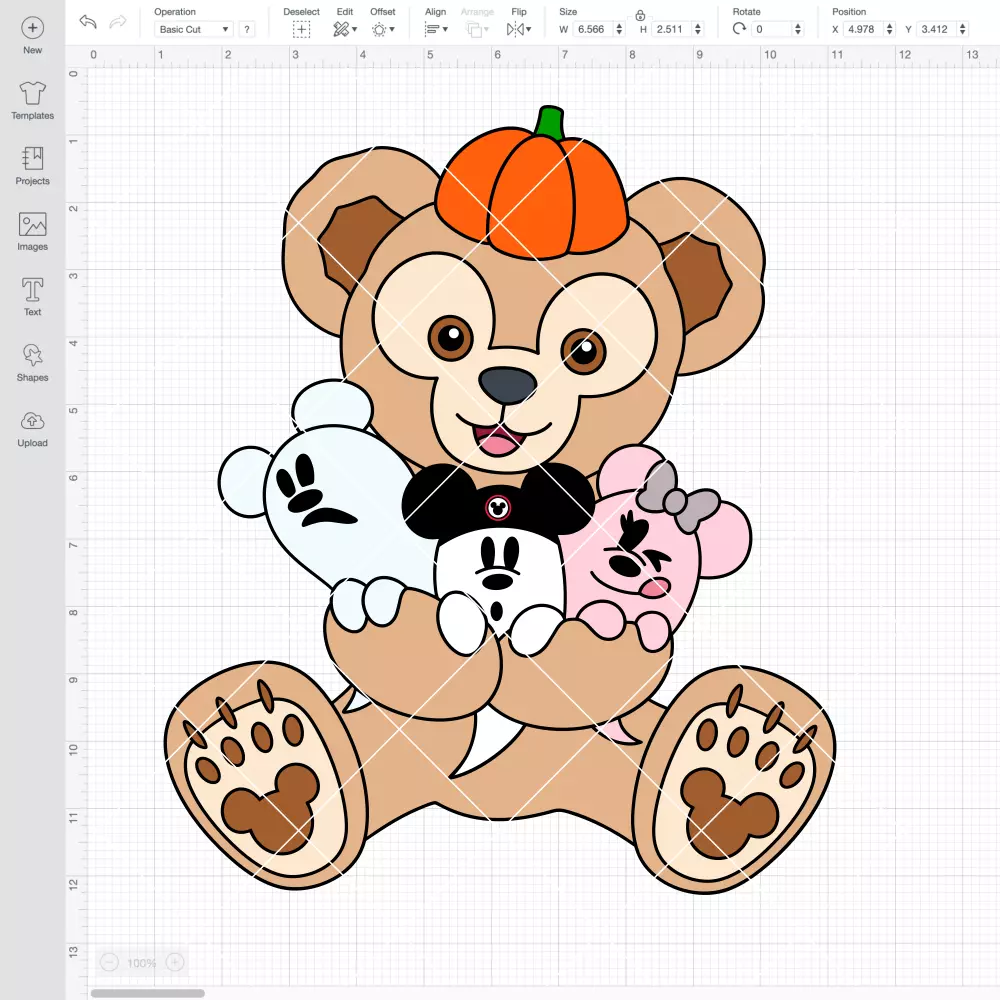Click the Redo arrow
1000x1000 pixels.
[x=117, y=22]
